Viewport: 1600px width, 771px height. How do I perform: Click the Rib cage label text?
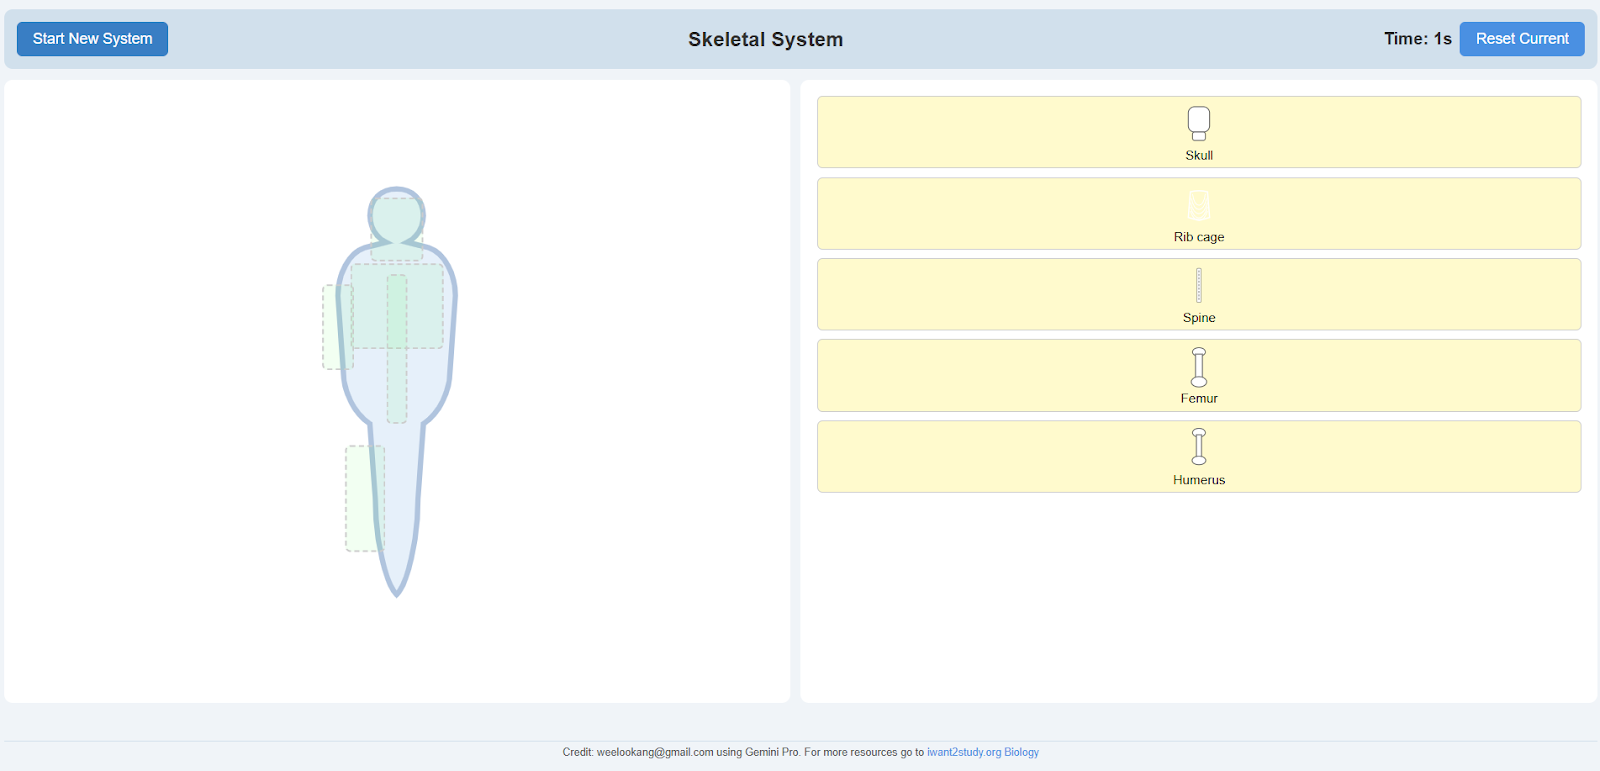1199,237
